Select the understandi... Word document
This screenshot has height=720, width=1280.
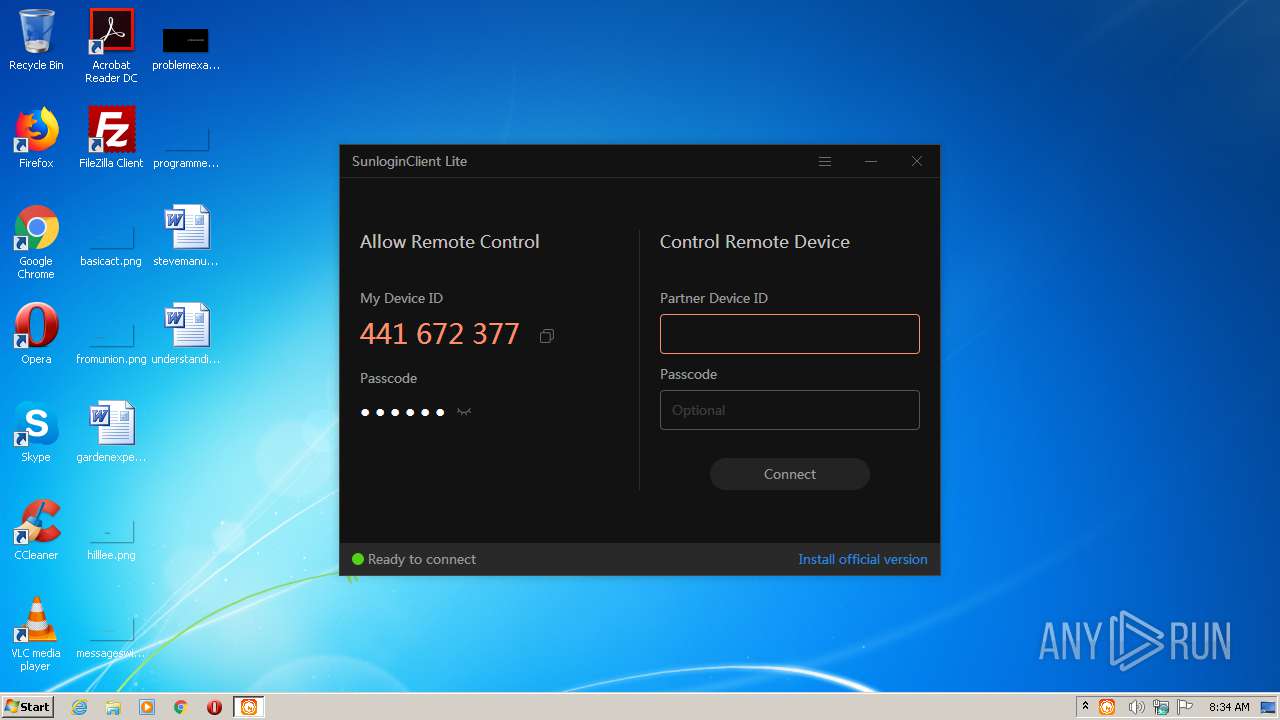pyautogui.click(x=186, y=334)
